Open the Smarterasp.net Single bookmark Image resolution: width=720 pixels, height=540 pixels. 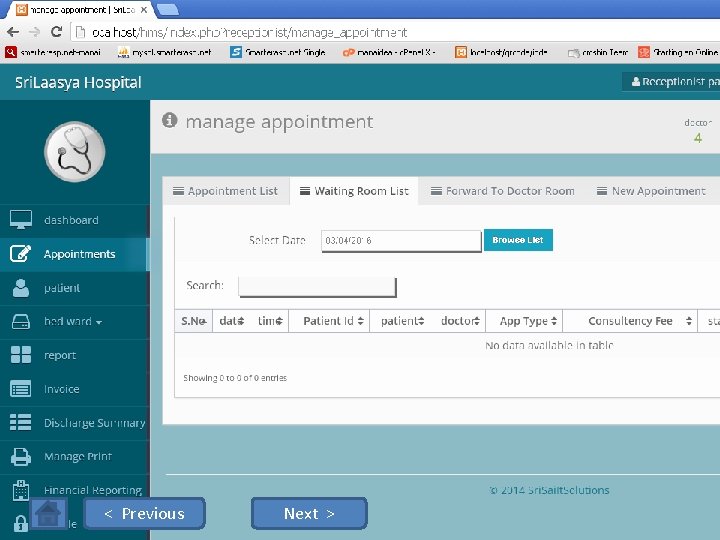(278, 52)
